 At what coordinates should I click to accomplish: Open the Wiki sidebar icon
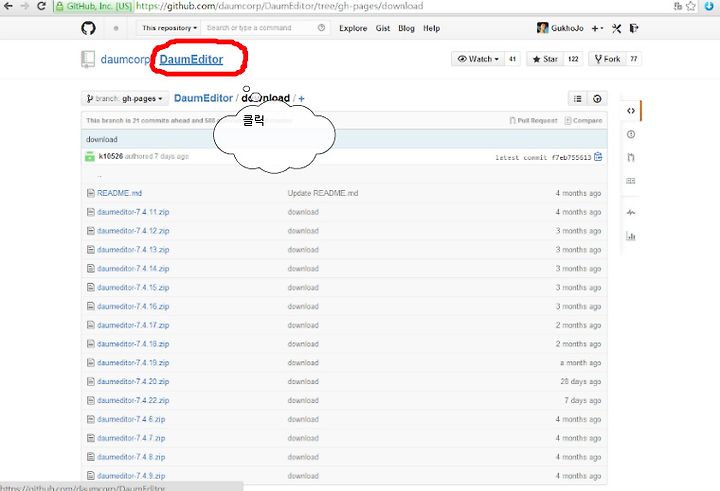point(631,181)
